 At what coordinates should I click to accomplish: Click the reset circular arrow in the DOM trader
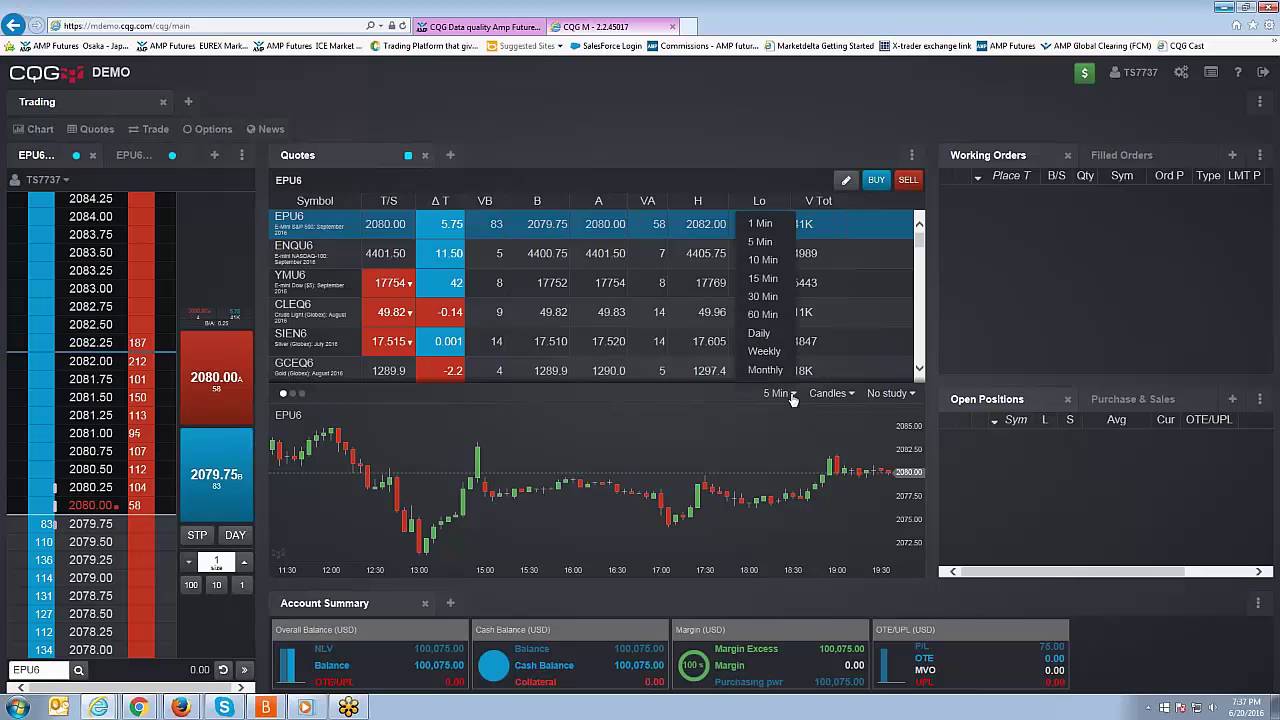tap(223, 670)
